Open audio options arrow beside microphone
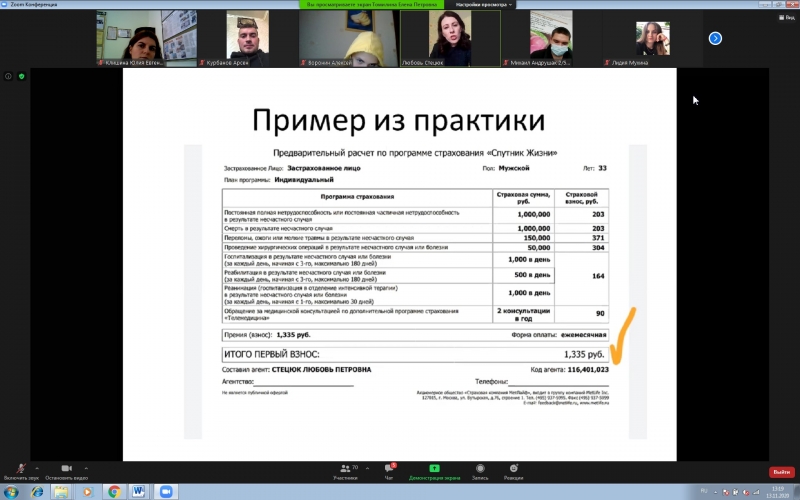The image size is (800, 500). pos(37,468)
